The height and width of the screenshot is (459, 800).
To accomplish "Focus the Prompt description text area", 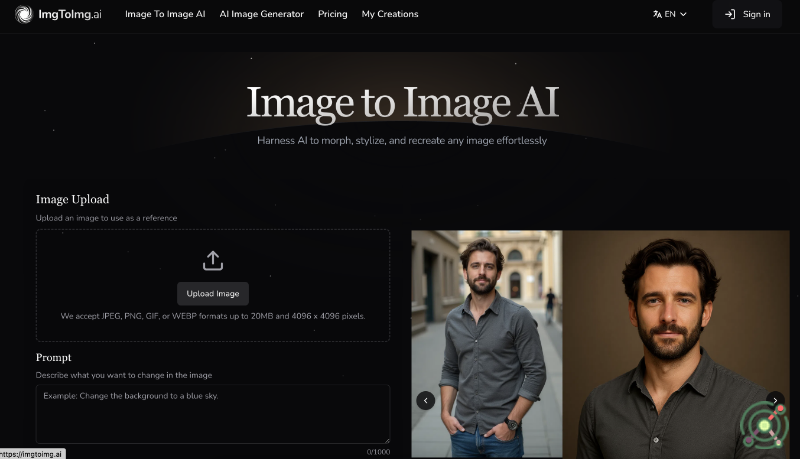I will [212, 414].
